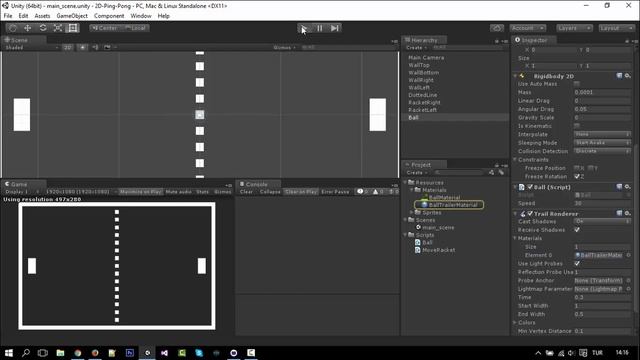Open Trail Renderer gear settings
Screen dimensions: 640x360
[628, 213]
